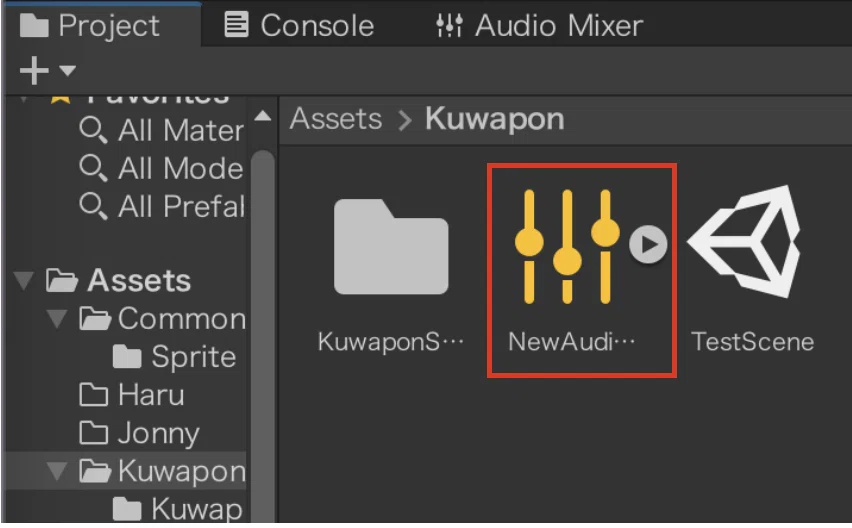This screenshot has width=852, height=528.
Task: Click the search icon beside All Mode
Action: click(93, 168)
